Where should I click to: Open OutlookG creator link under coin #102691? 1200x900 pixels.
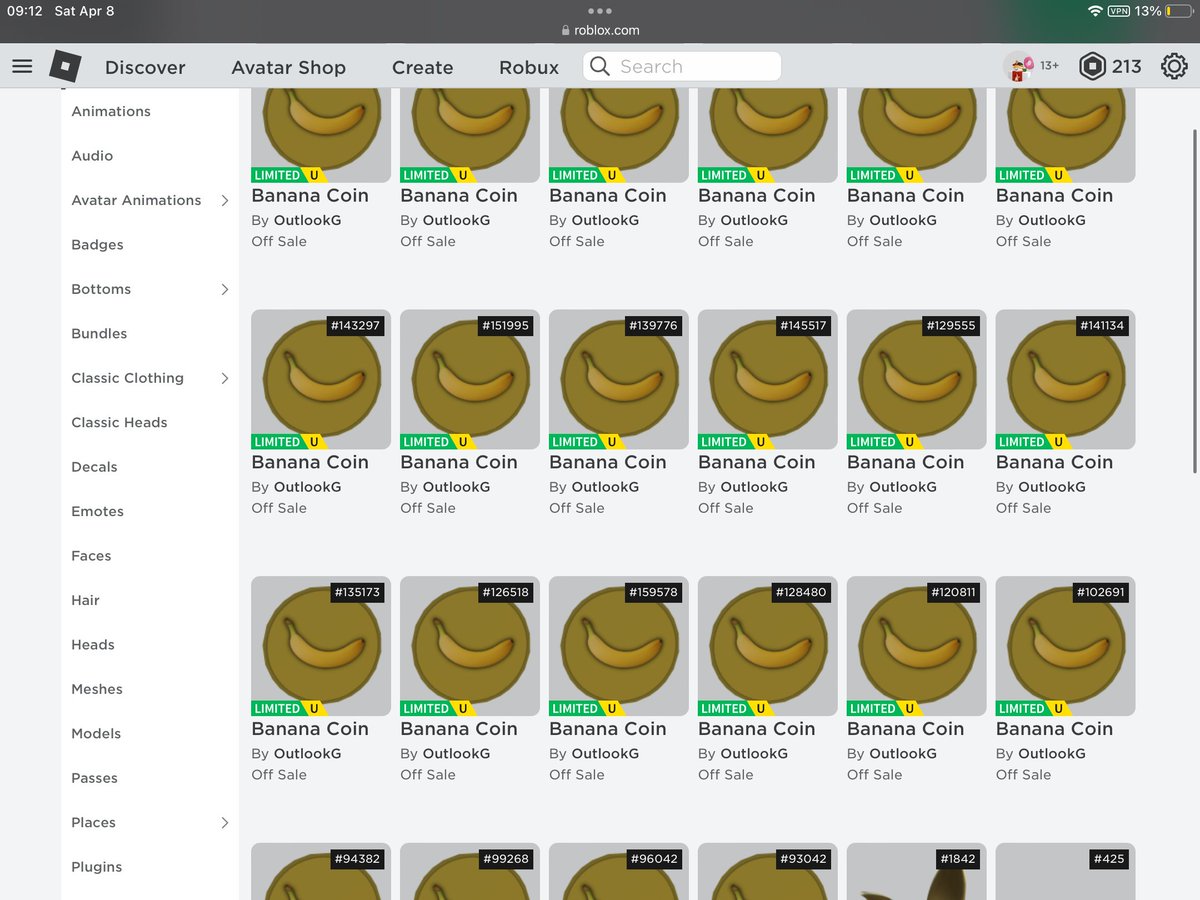click(x=1052, y=754)
